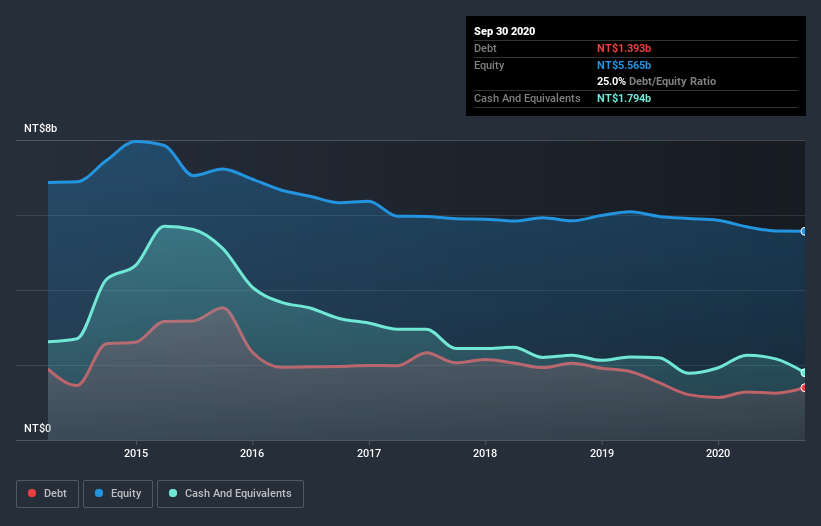The width and height of the screenshot is (821, 526).
Task: Click the NT$1.794b cash value
Action: click(624, 98)
